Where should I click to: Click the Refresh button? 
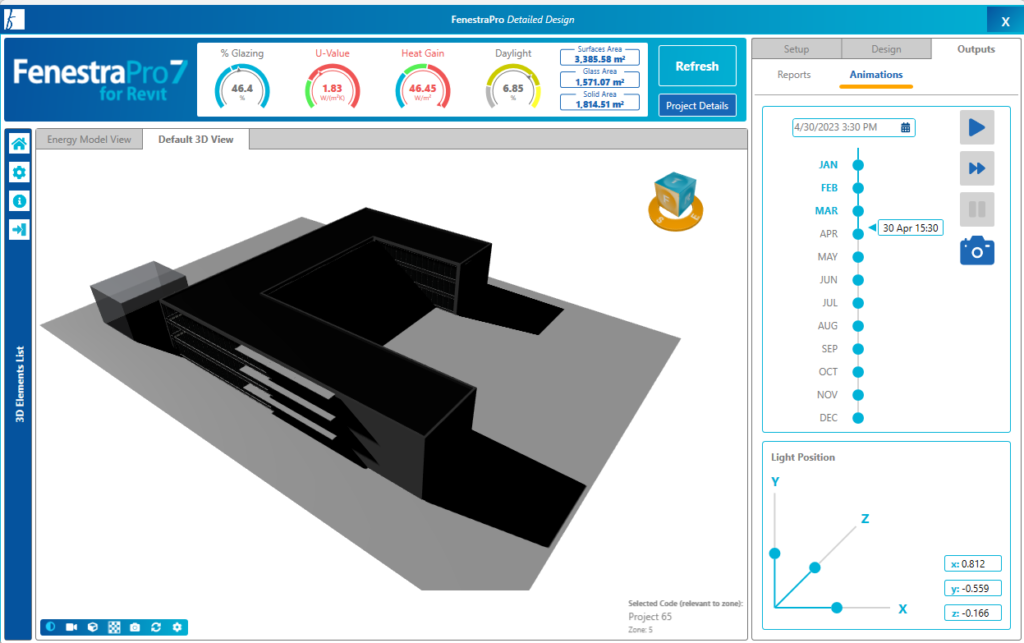[697, 66]
